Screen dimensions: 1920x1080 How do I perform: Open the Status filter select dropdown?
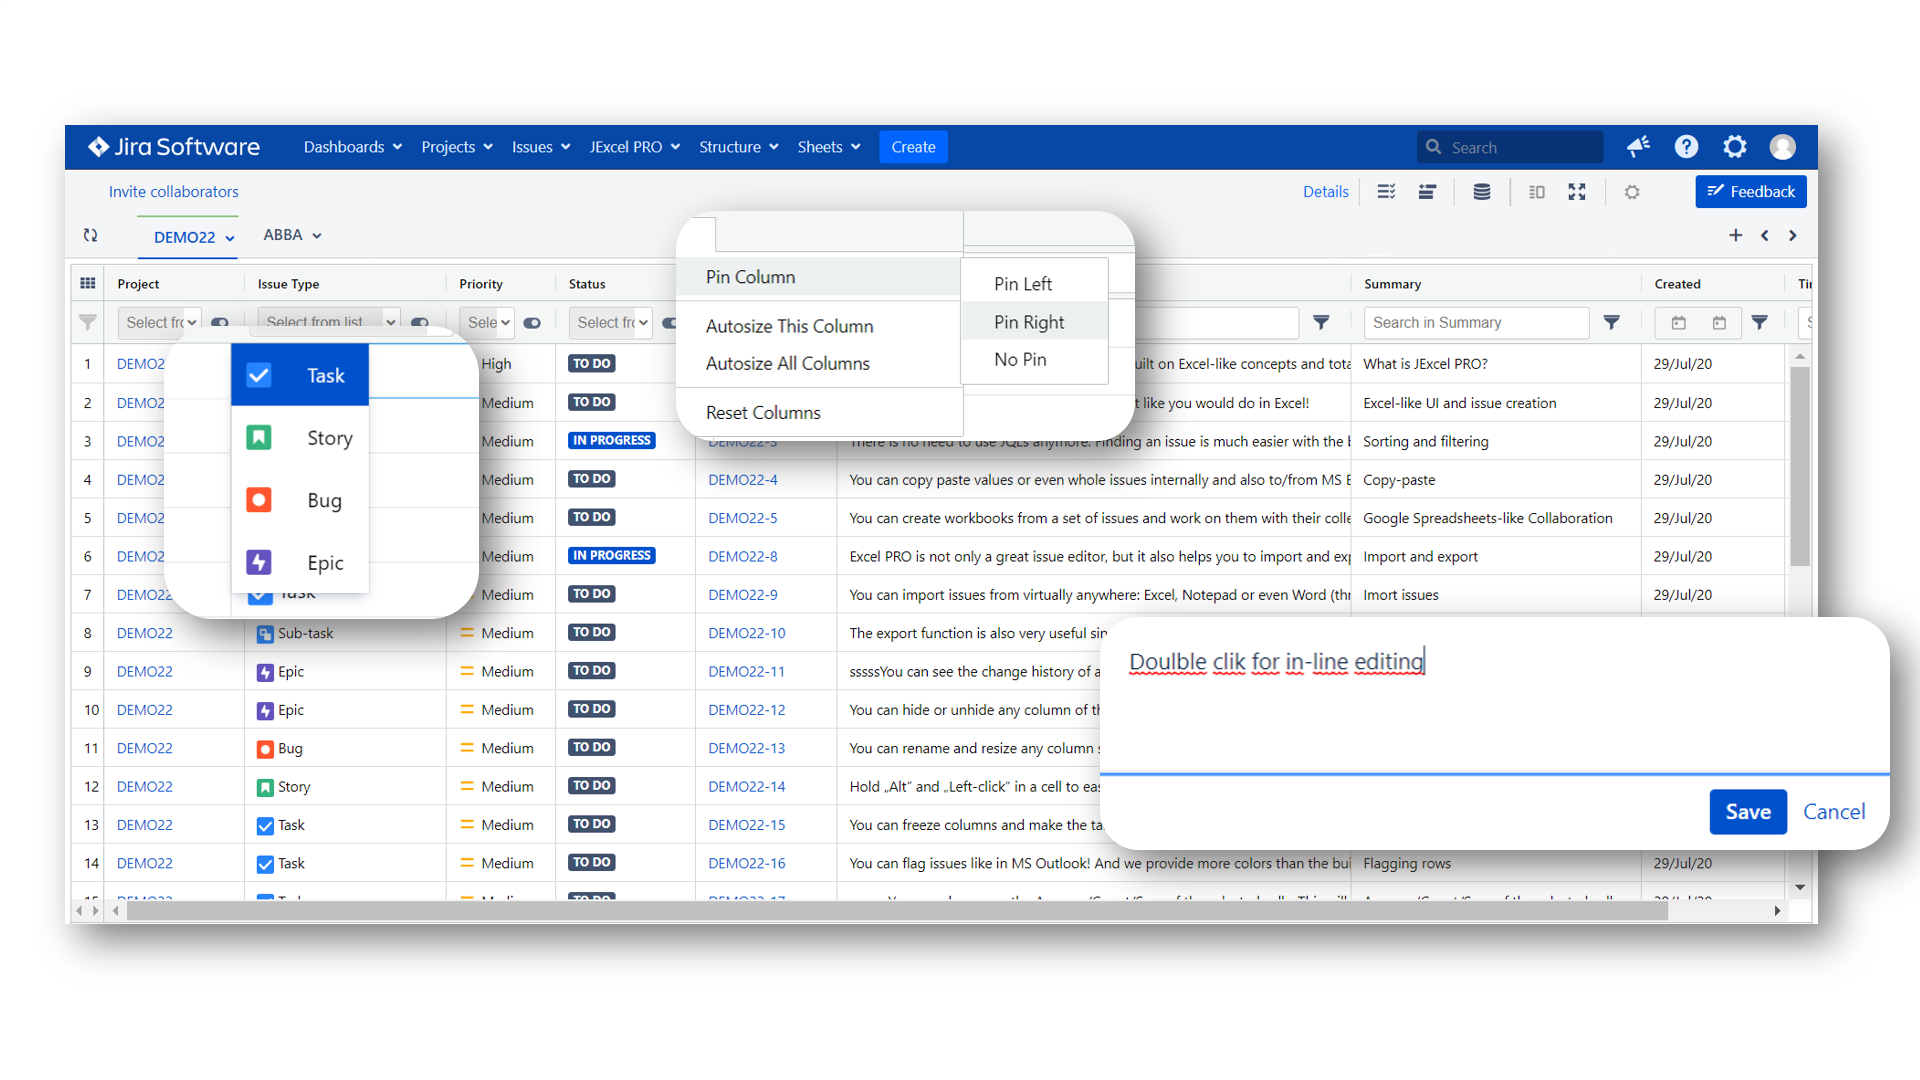[611, 322]
